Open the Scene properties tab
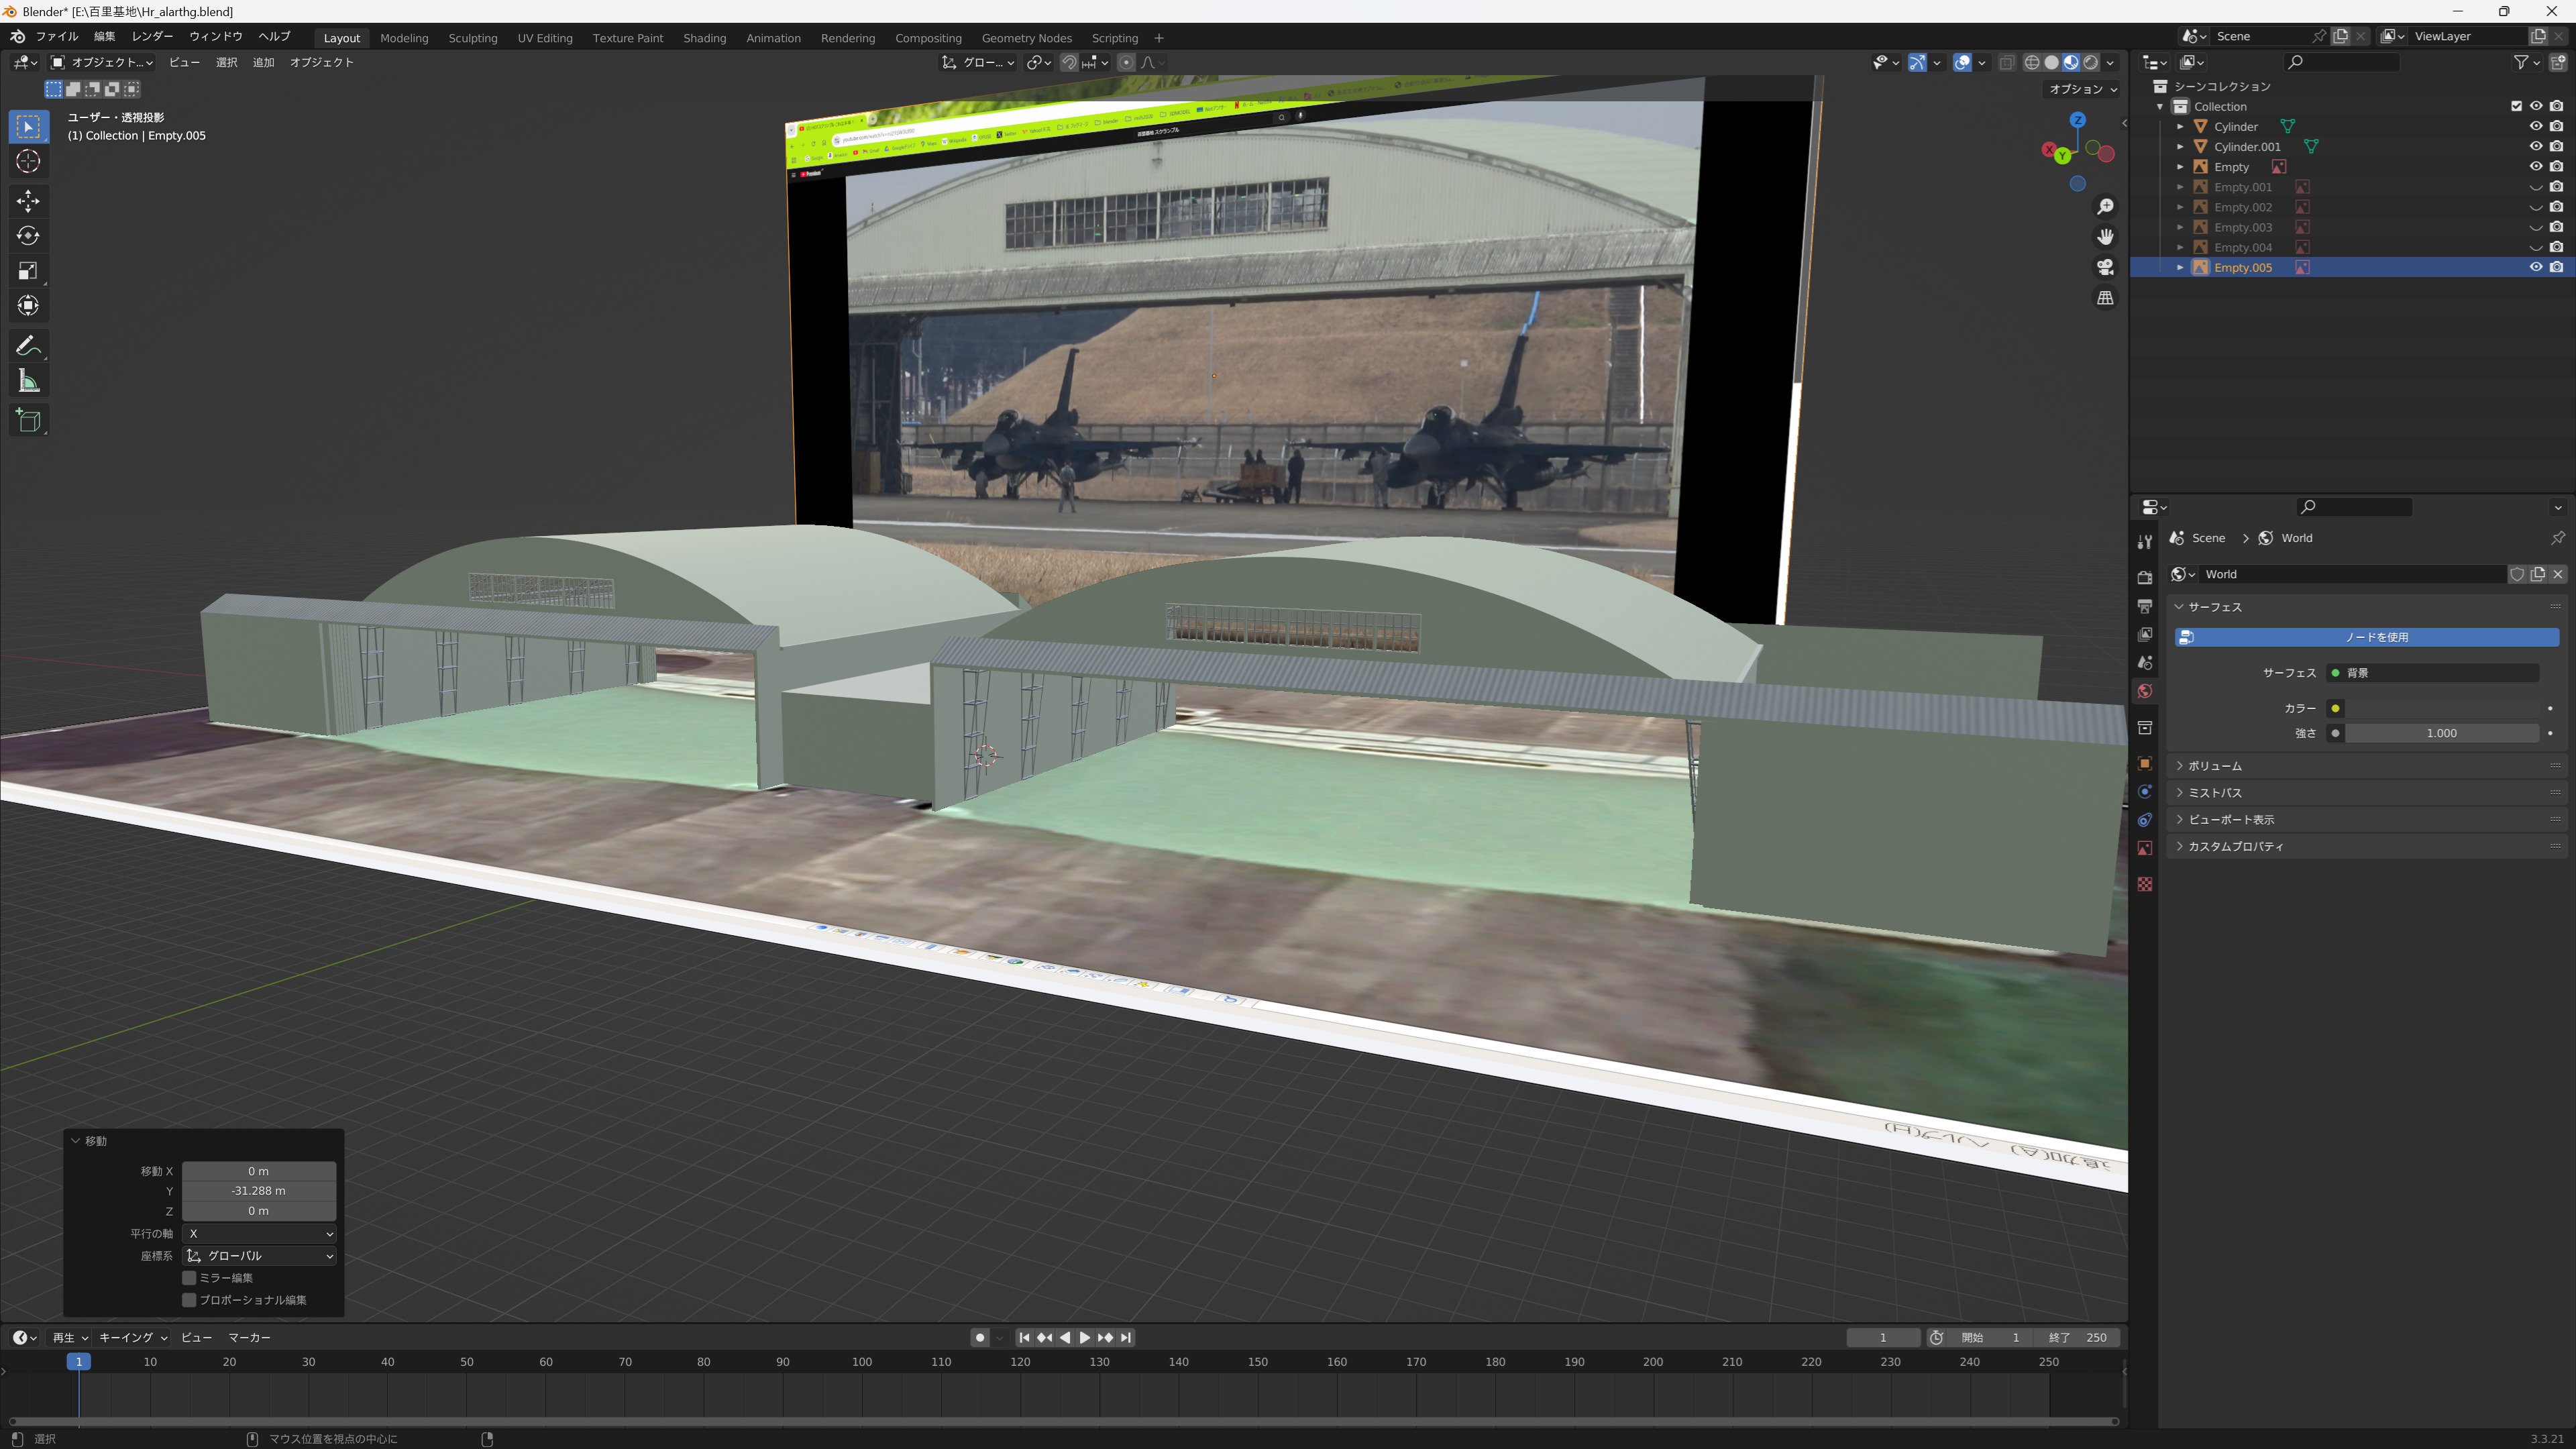This screenshot has width=2576, height=1449. [x=2144, y=662]
